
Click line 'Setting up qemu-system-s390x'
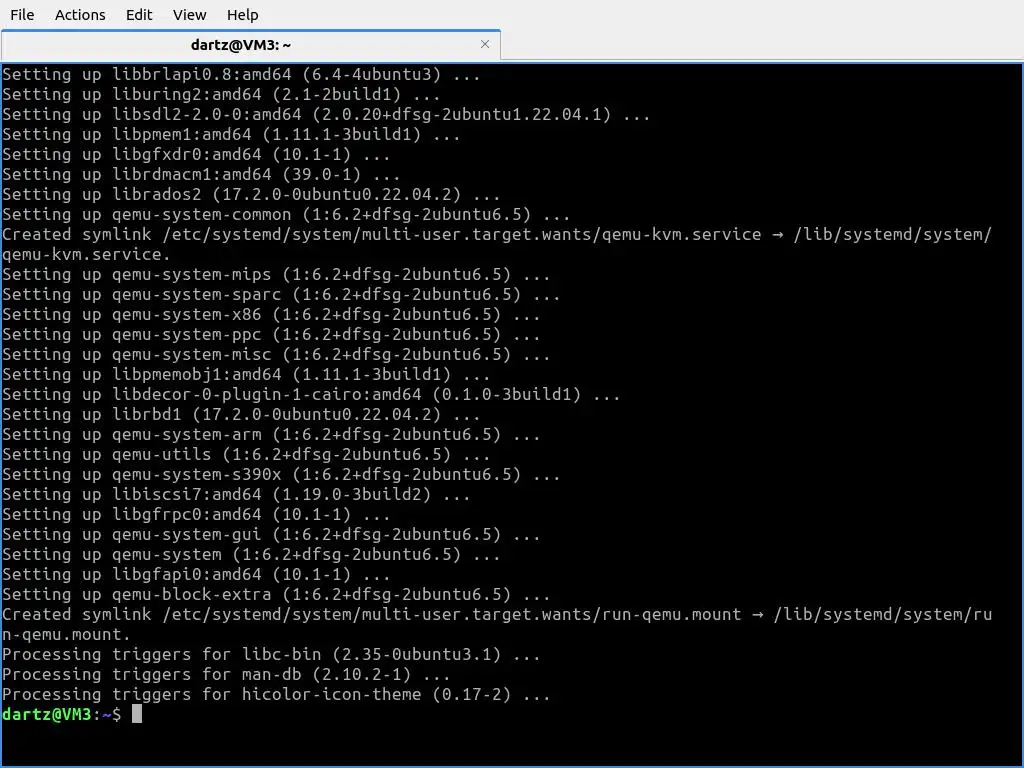[x=281, y=474]
